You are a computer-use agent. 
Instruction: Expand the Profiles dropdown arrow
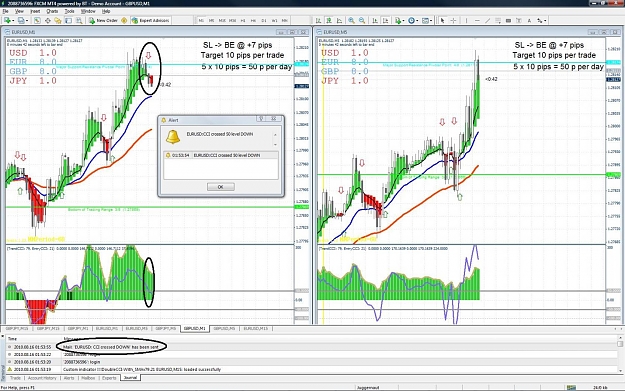click(27, 21)
